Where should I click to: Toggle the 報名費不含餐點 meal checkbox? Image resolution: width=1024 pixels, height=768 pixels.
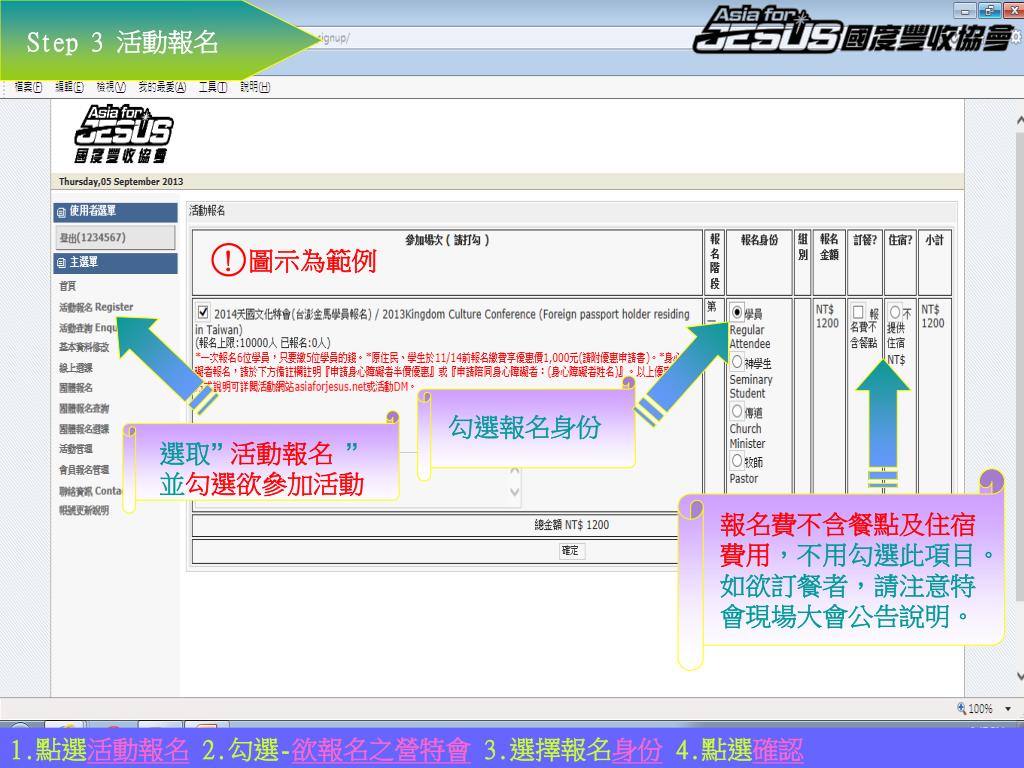[858, 312]
